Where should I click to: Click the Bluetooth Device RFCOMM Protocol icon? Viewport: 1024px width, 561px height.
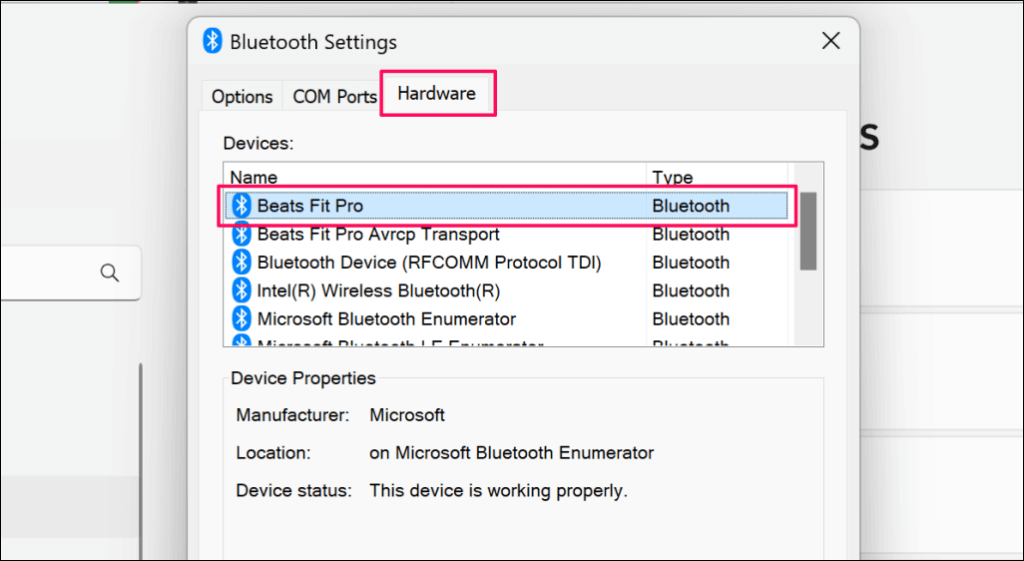(241, 262)
